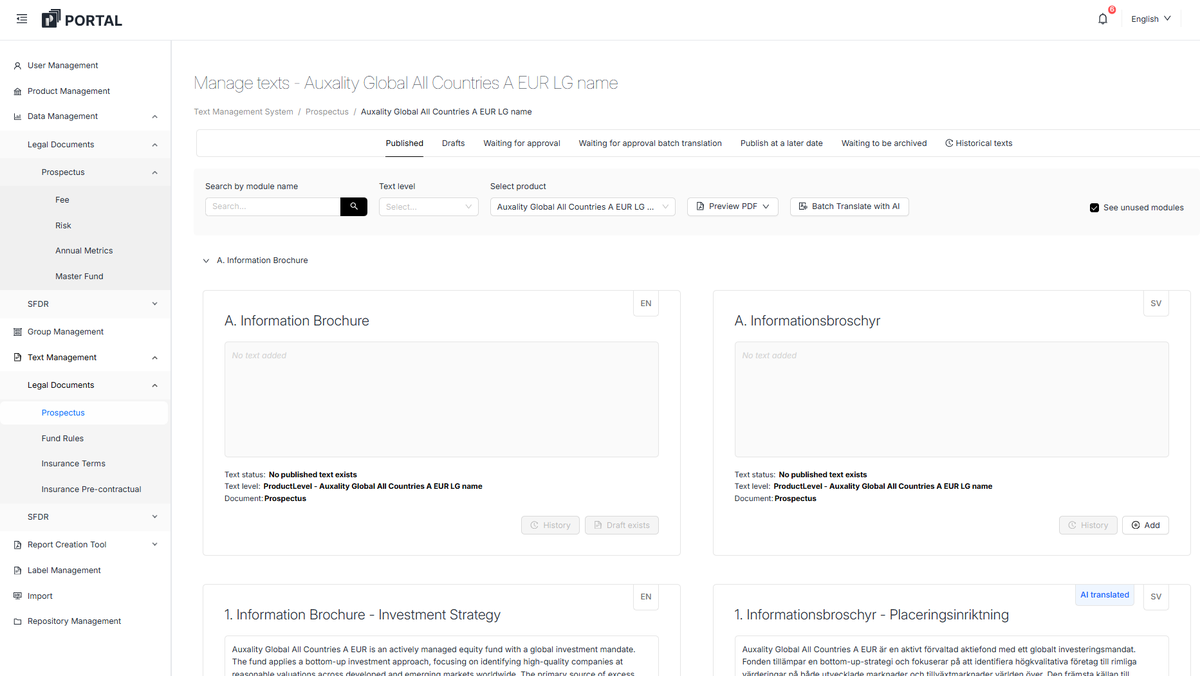
Task: Select Master Fund in sidebar
Action: coord(79,277)
